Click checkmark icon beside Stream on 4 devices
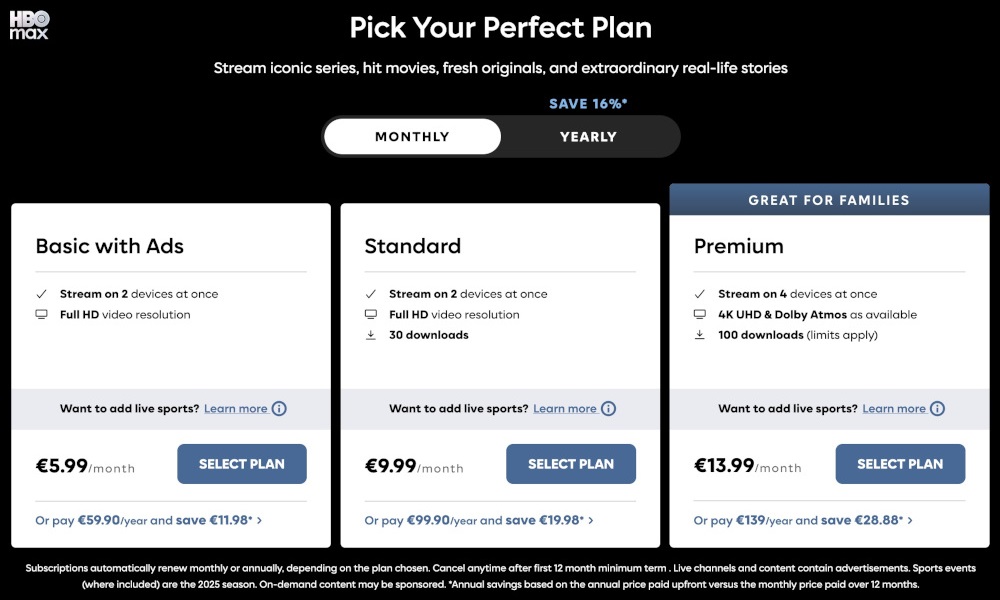 700,294
